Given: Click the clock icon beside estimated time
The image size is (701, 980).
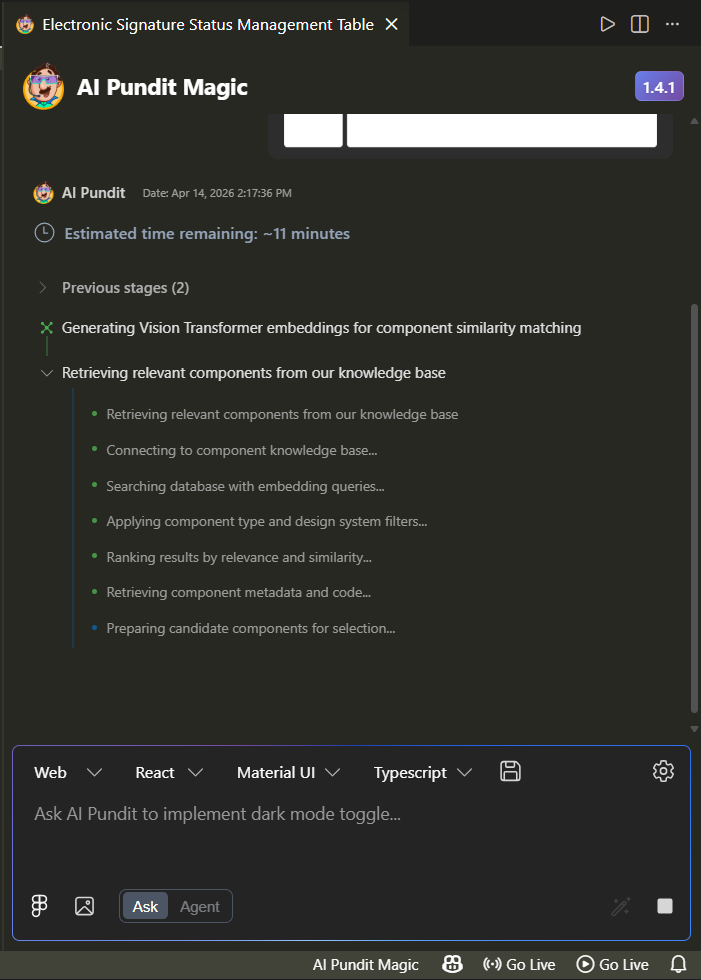Looking at the screenshot, I should [x=44, y=233].
